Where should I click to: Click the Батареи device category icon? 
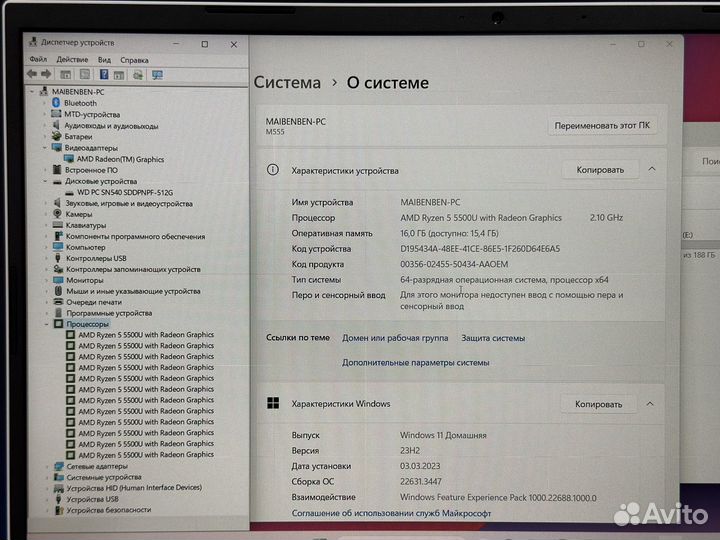click(x=57, y=137)
